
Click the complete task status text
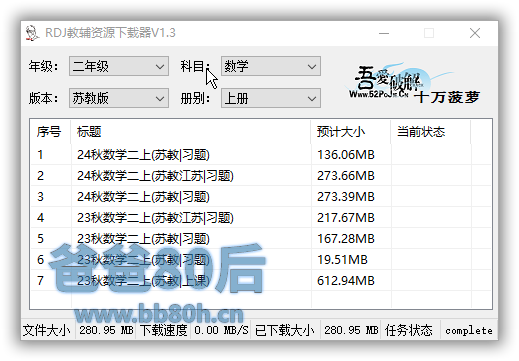(x=469, y=330)
